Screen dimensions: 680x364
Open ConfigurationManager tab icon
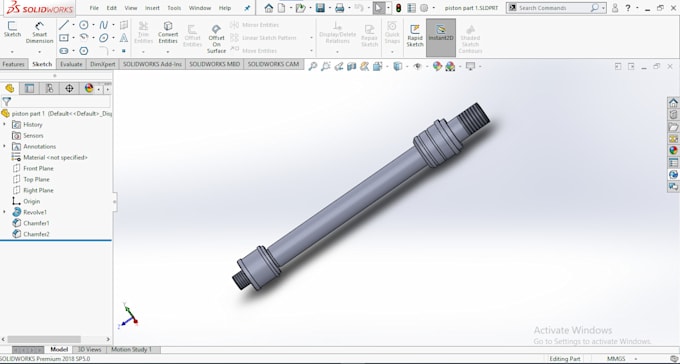(x=49, y=89)
